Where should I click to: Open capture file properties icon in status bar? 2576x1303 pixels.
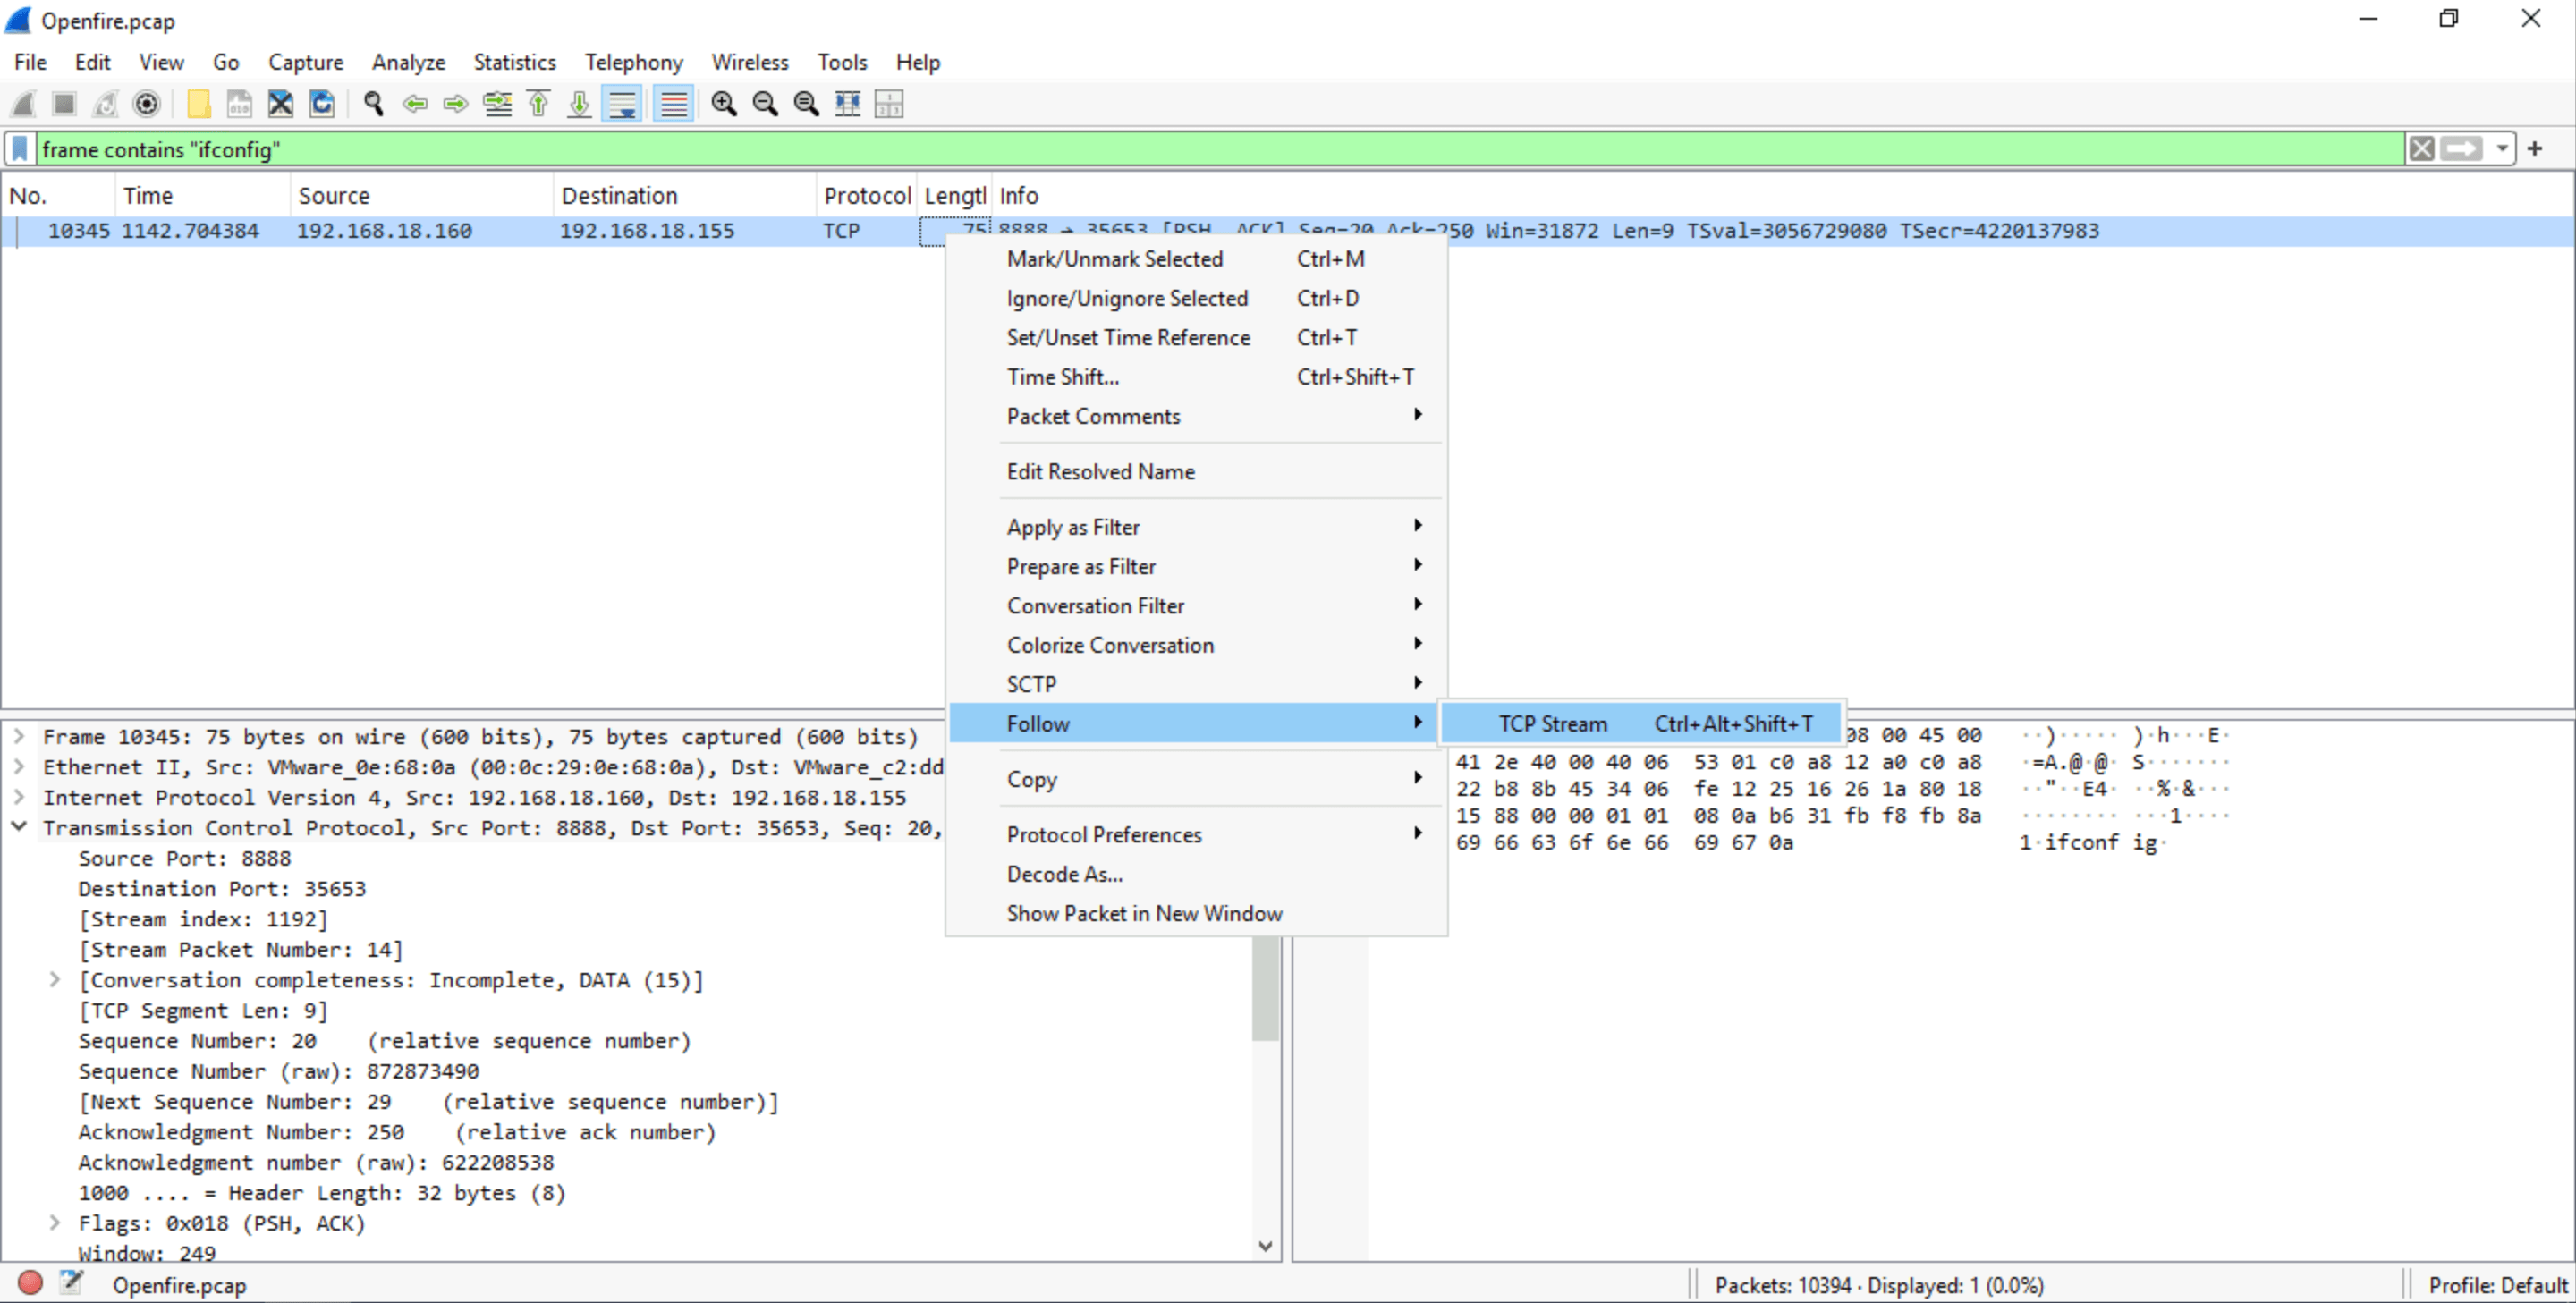pos(71,1283)
